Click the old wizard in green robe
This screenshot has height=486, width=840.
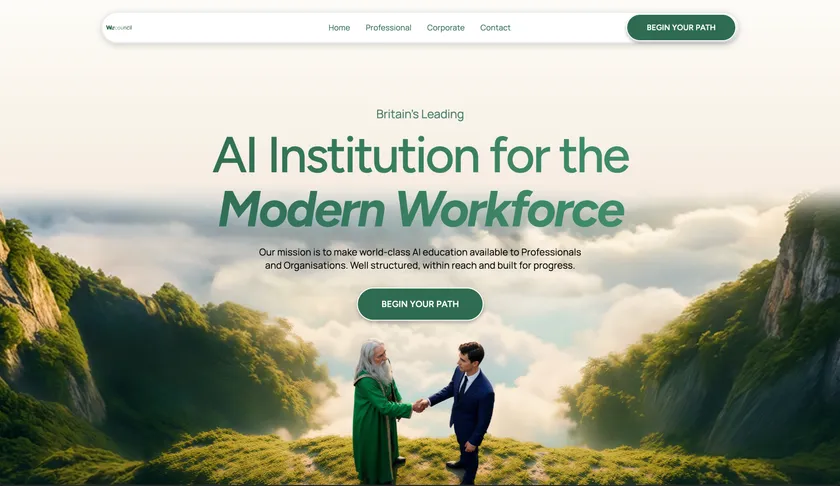[378, 412]
